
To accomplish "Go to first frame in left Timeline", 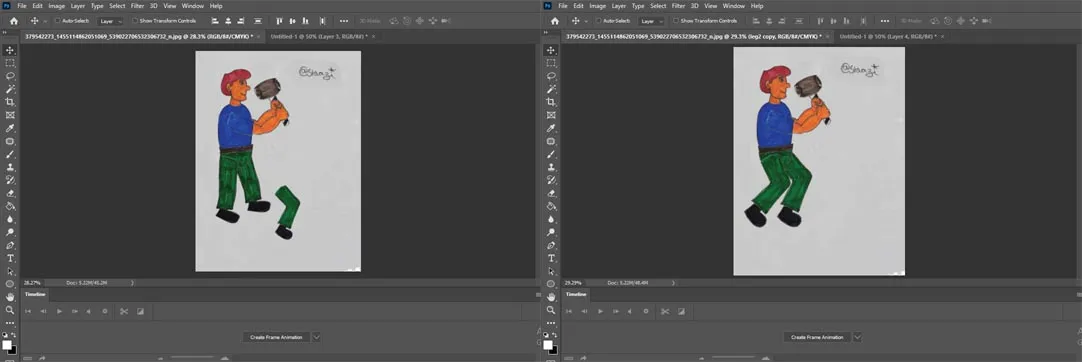I will point(28,311).
